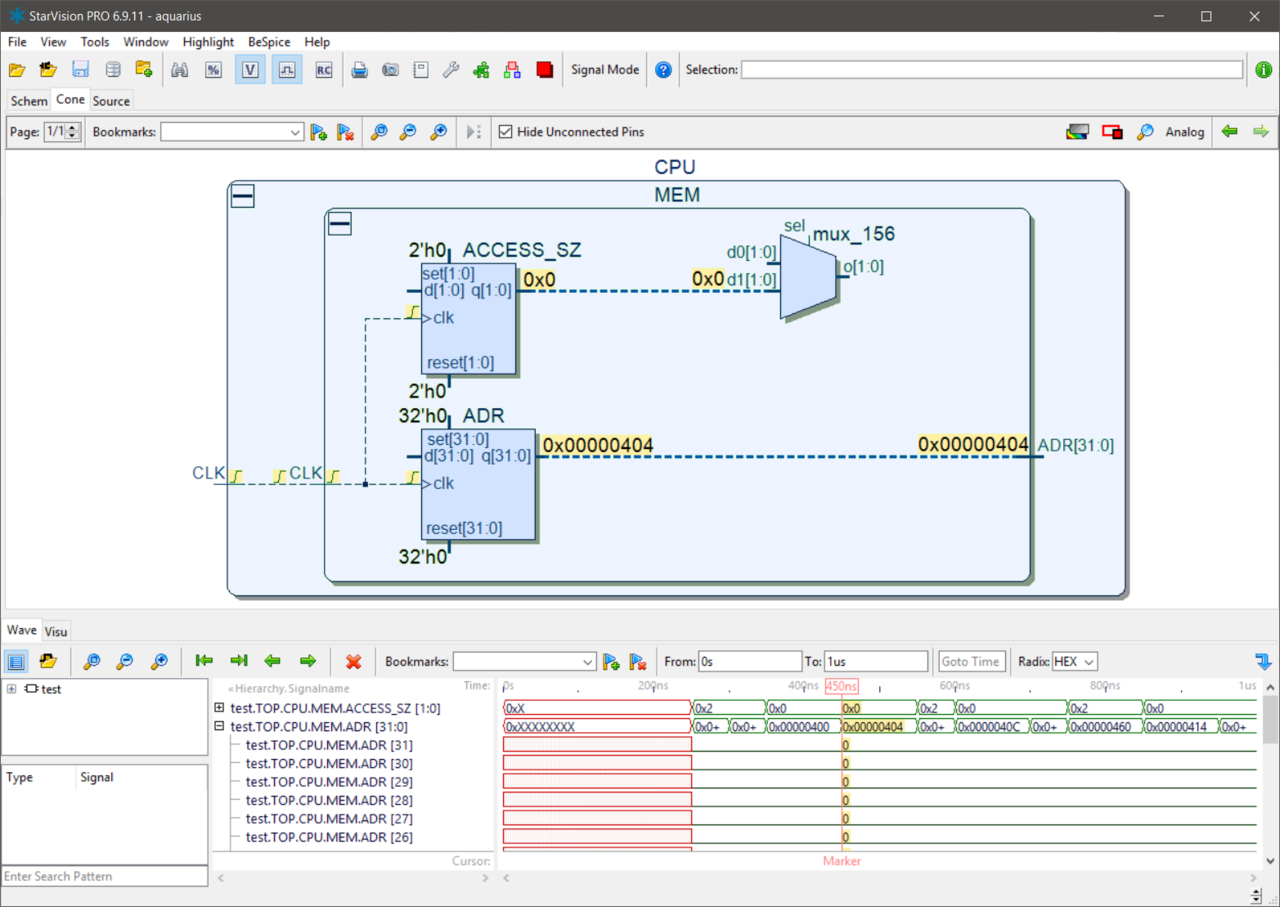Click the binoculars search icon

pos(180,70)
